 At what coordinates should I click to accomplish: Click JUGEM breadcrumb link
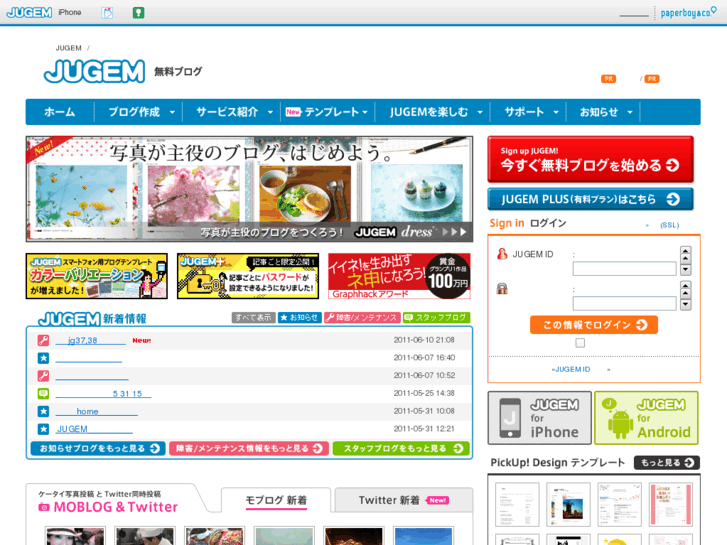point(69,48)
